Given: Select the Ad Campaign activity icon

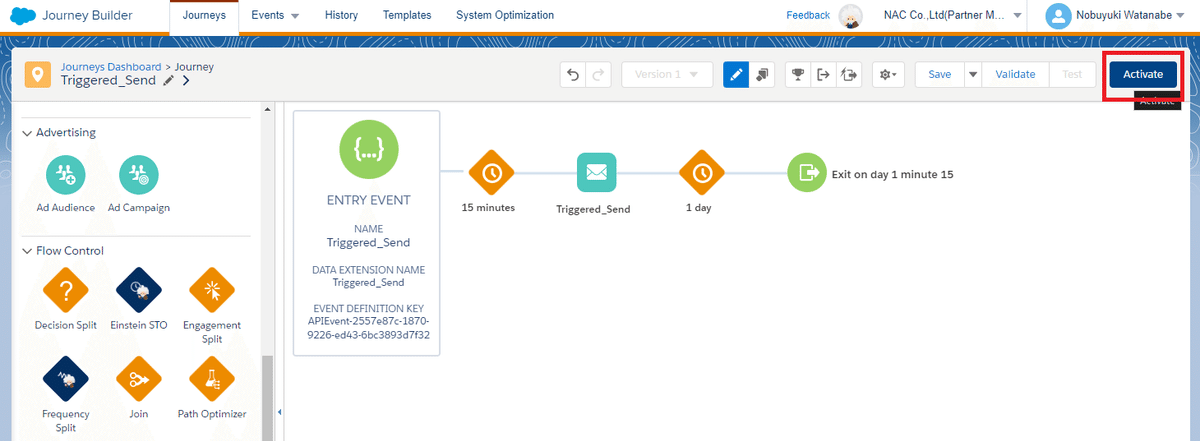Looking at the screenshot, I should [139, 175].
